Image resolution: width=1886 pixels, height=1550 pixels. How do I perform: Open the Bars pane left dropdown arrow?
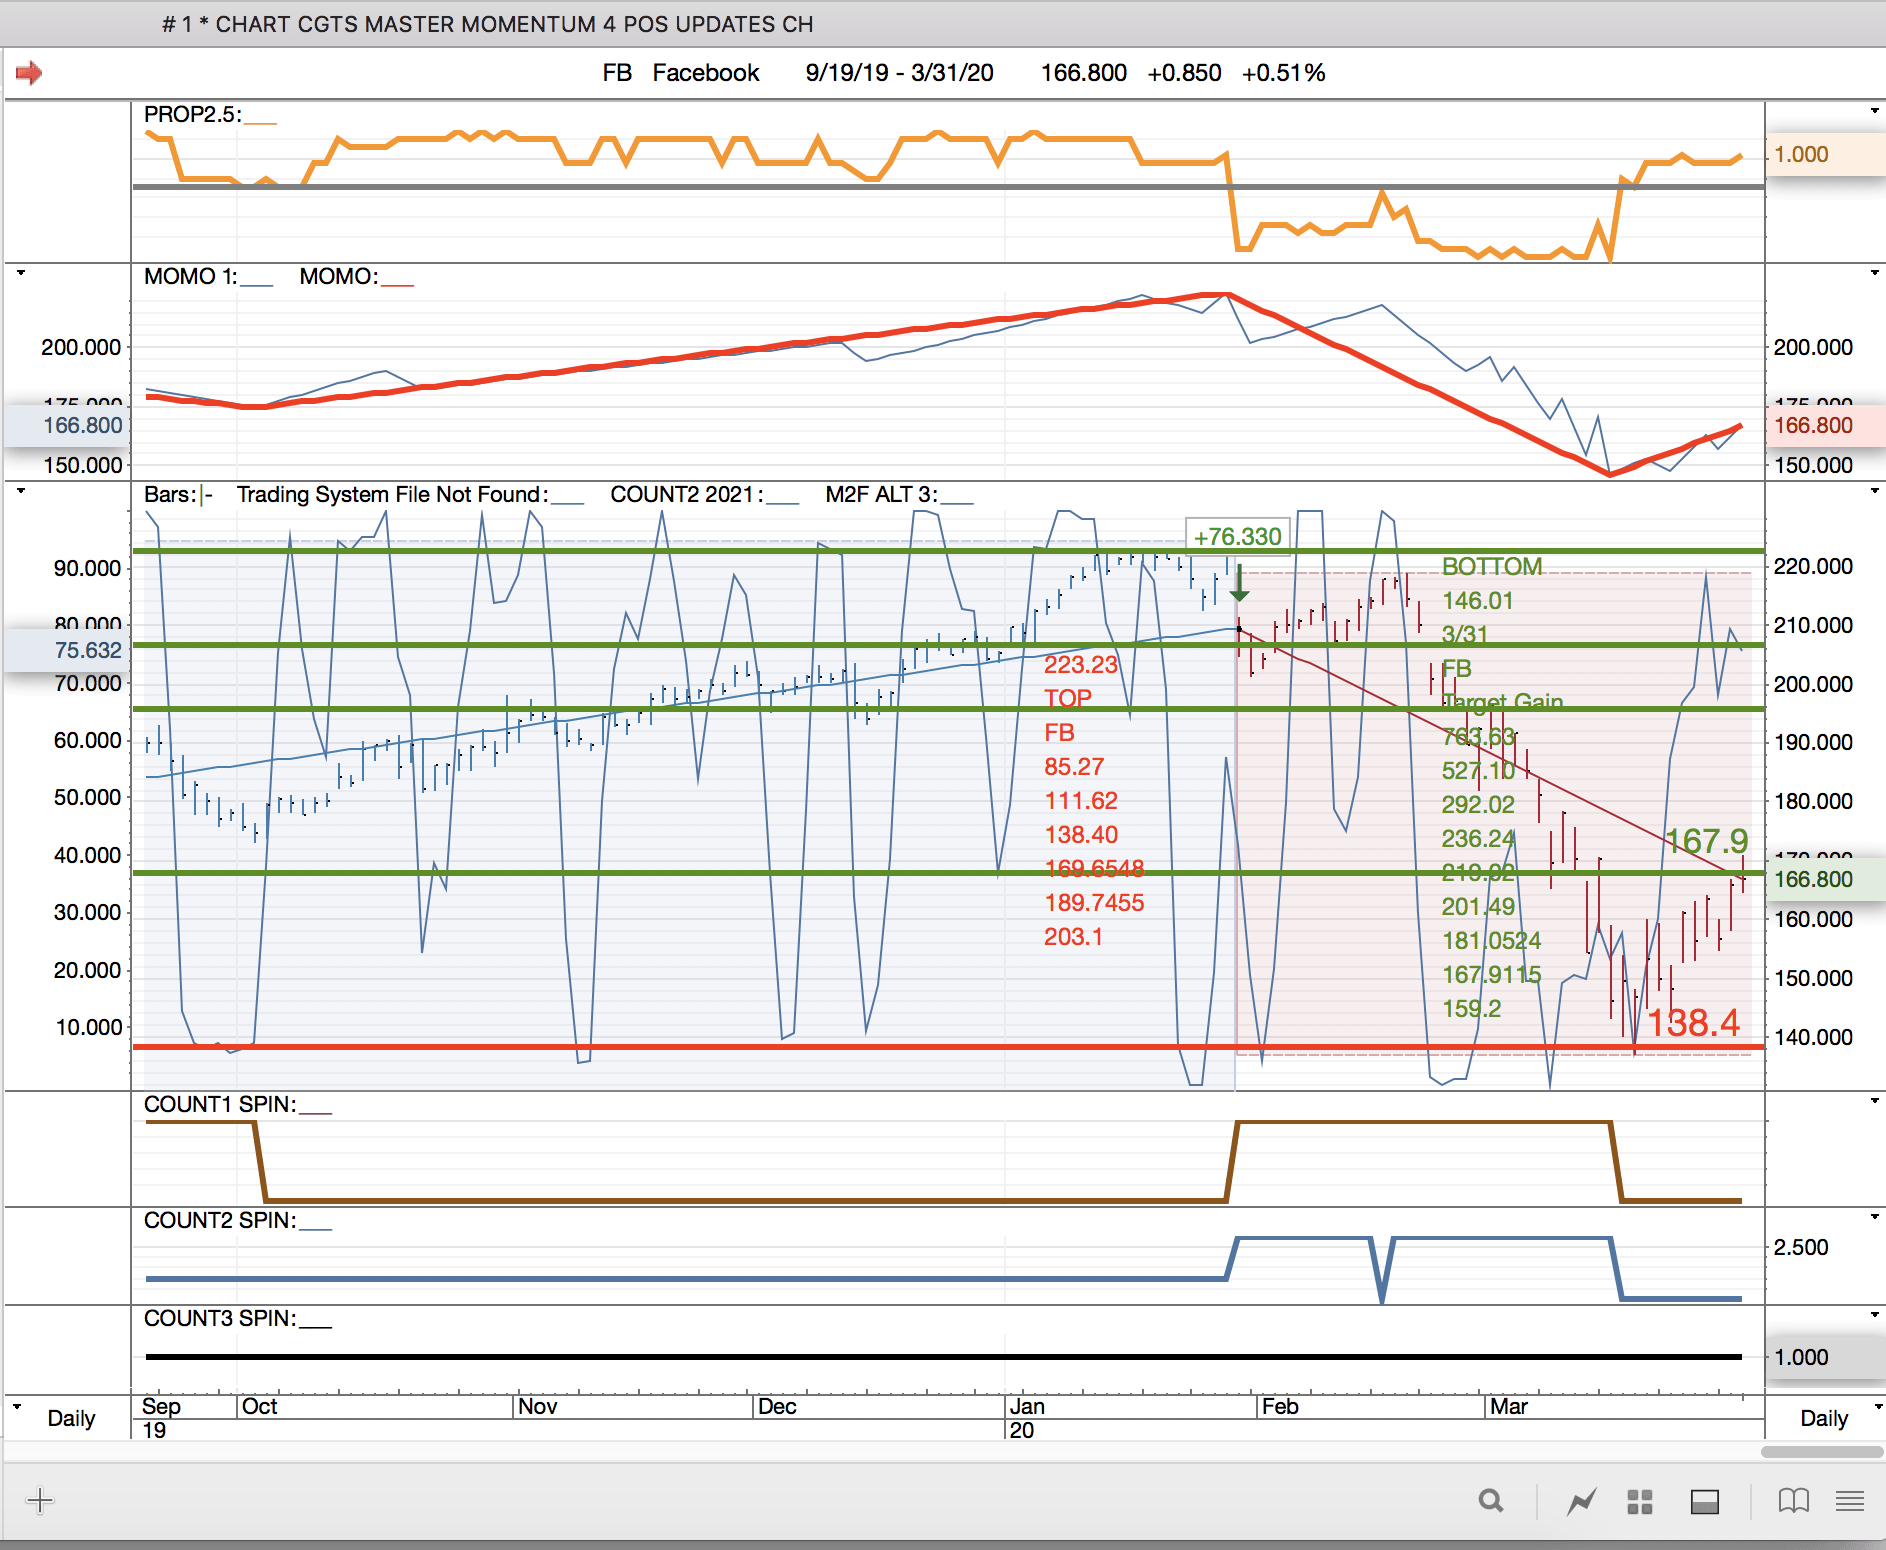click(x=20, y=491)
